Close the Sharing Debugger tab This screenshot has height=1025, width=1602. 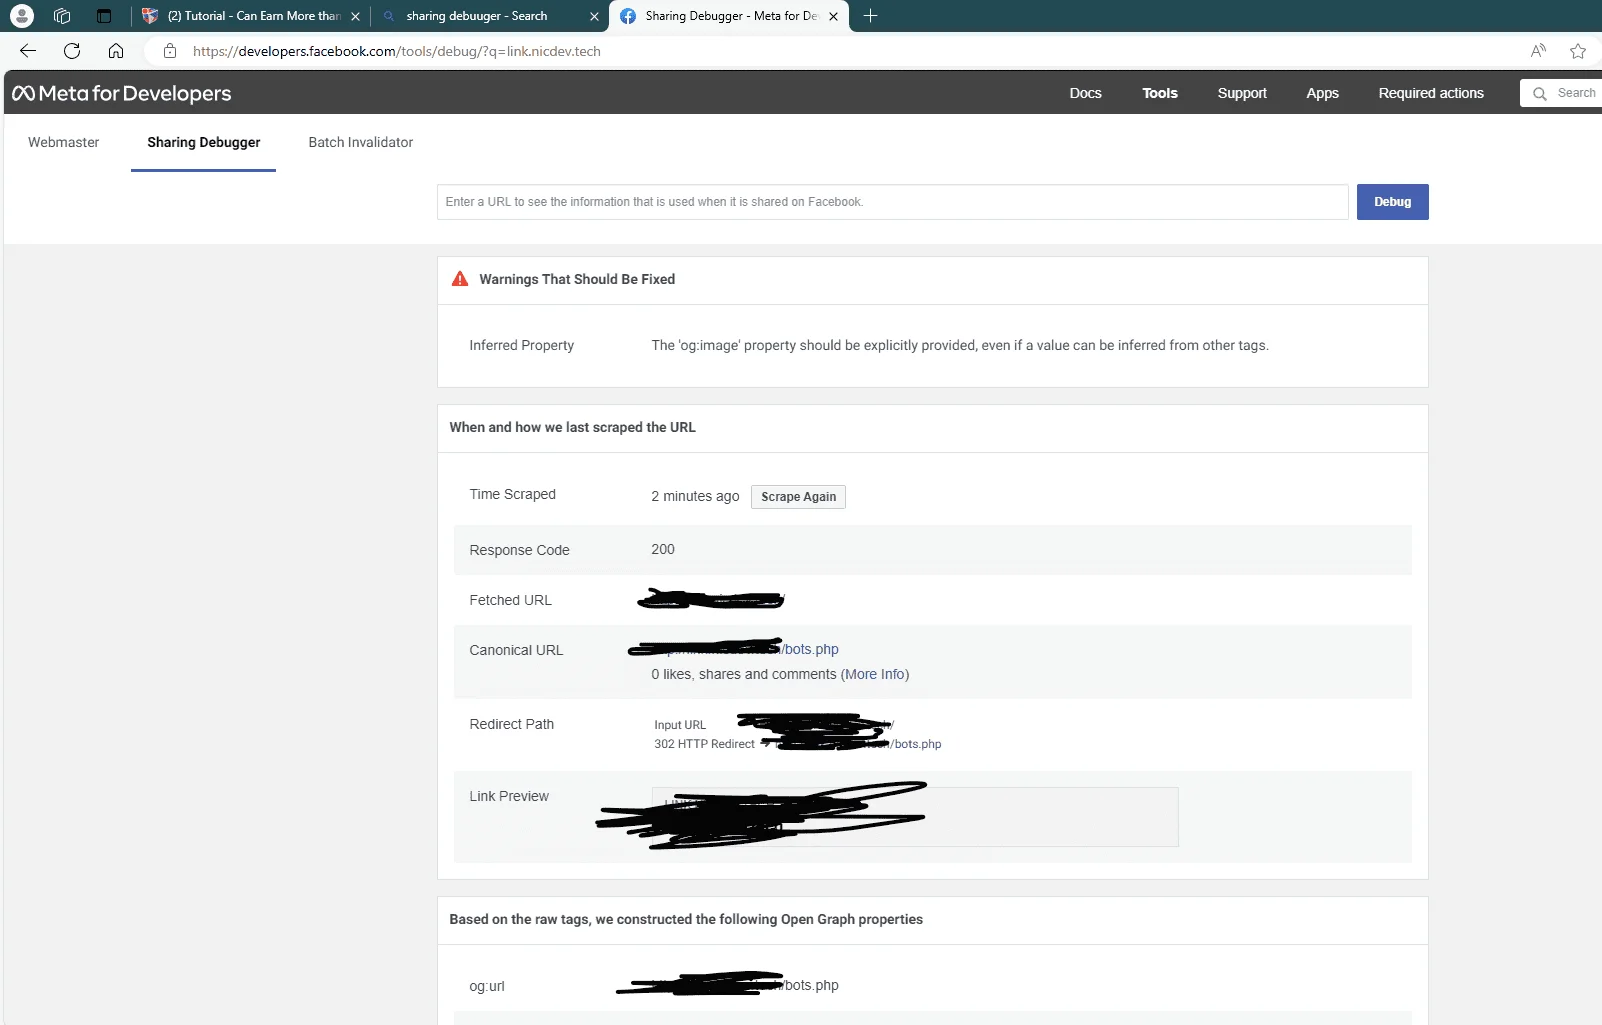[833, 16]
